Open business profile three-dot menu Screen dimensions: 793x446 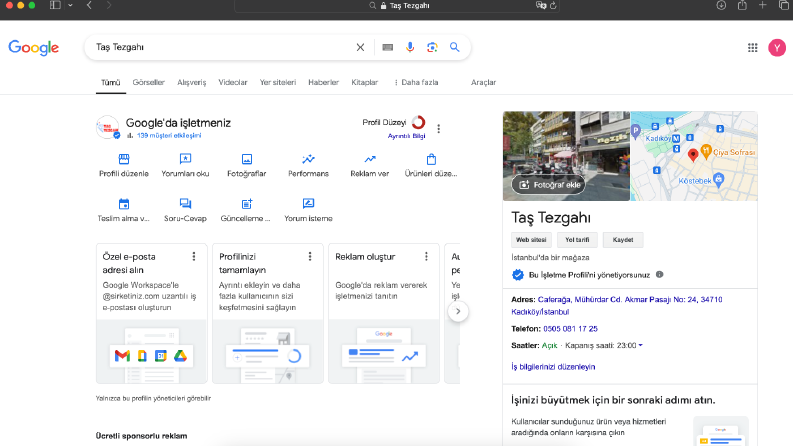[438, 129]
